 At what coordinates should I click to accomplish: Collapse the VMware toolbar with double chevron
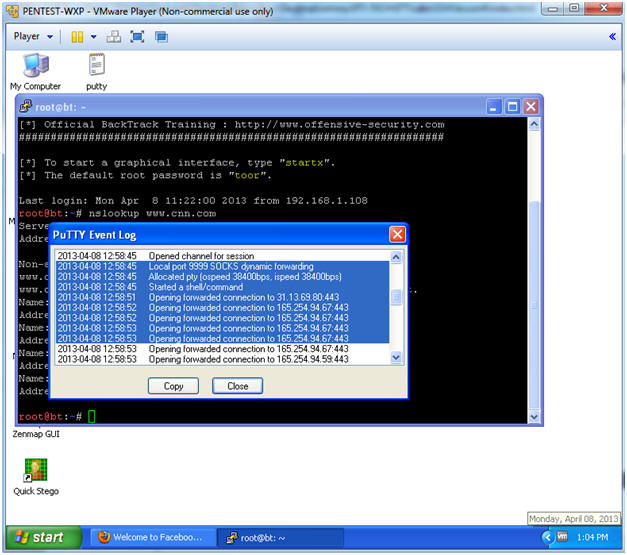click(x=612, y=37)
